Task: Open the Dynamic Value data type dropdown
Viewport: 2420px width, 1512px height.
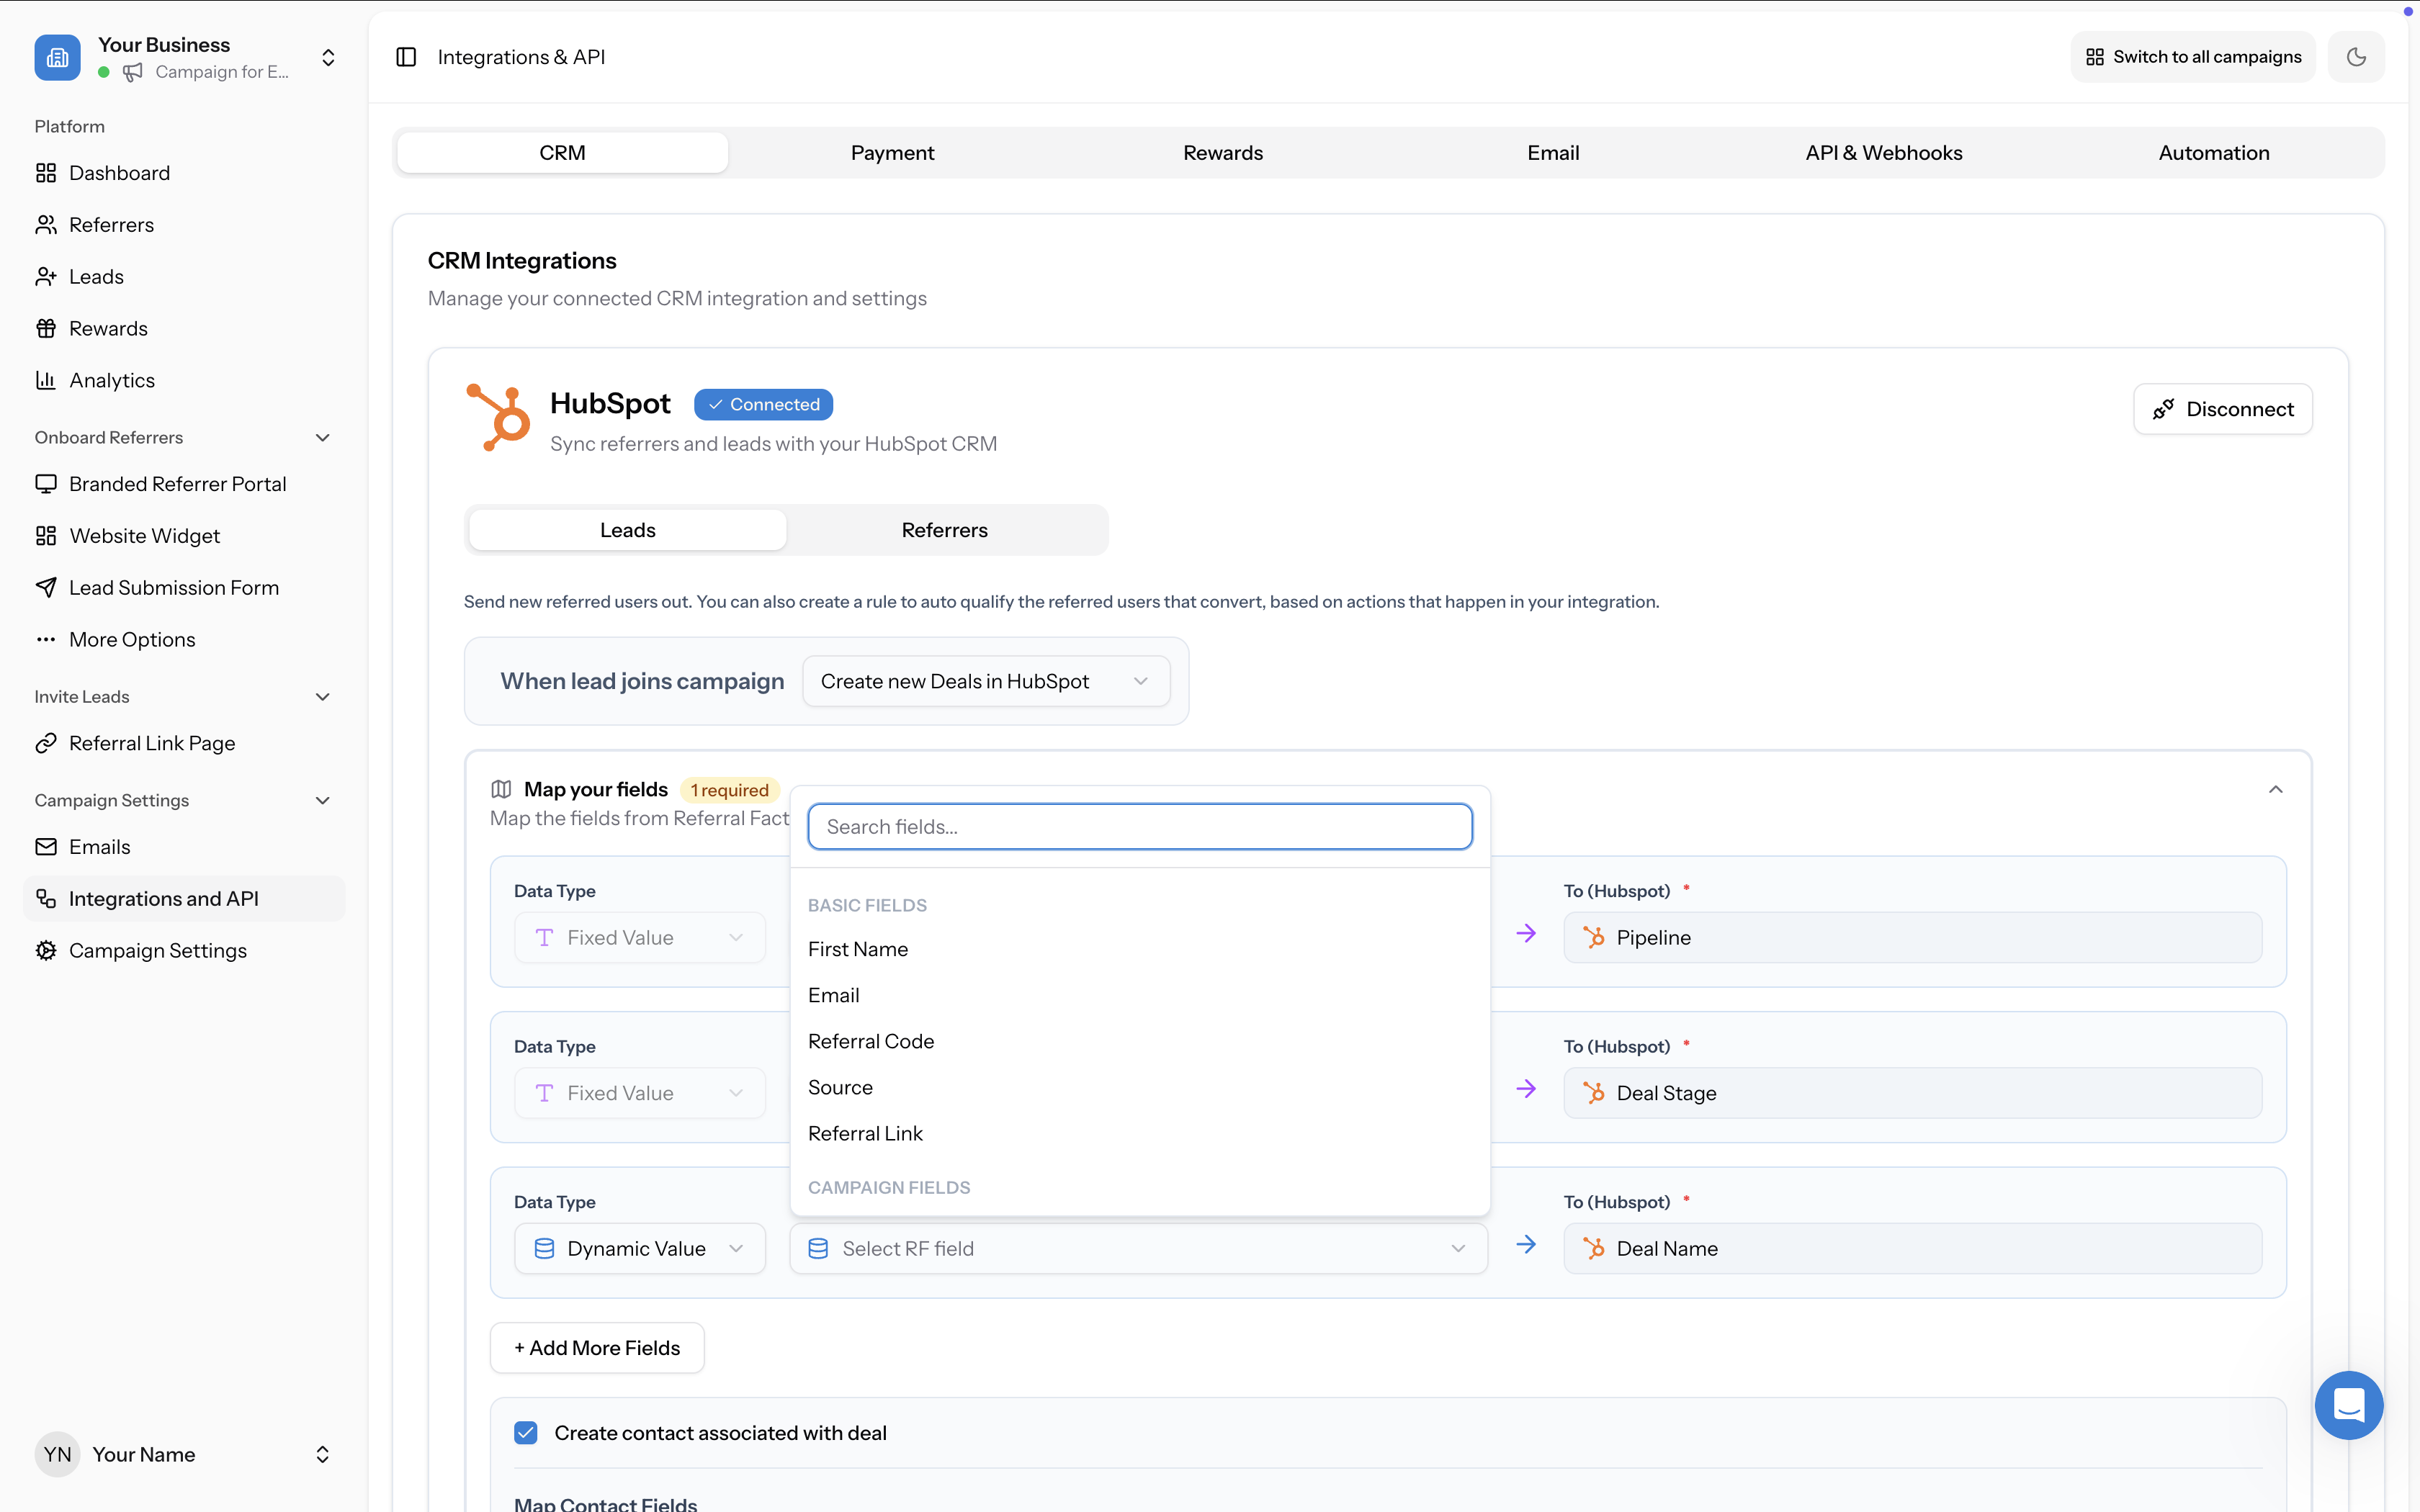Action: pyautogui.click(x=639, y=1248)
